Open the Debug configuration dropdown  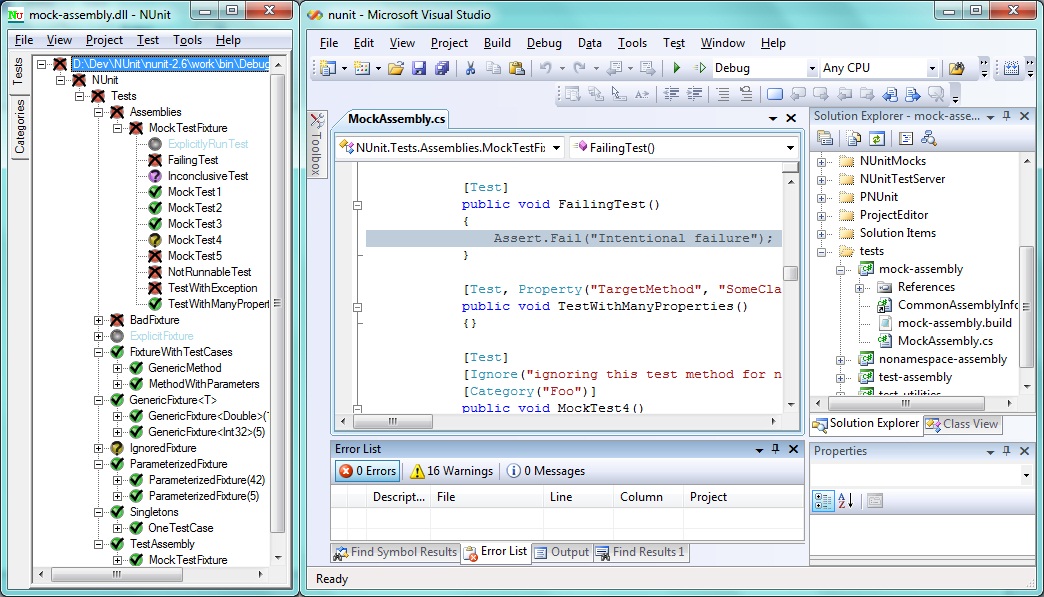coord(811,69)
